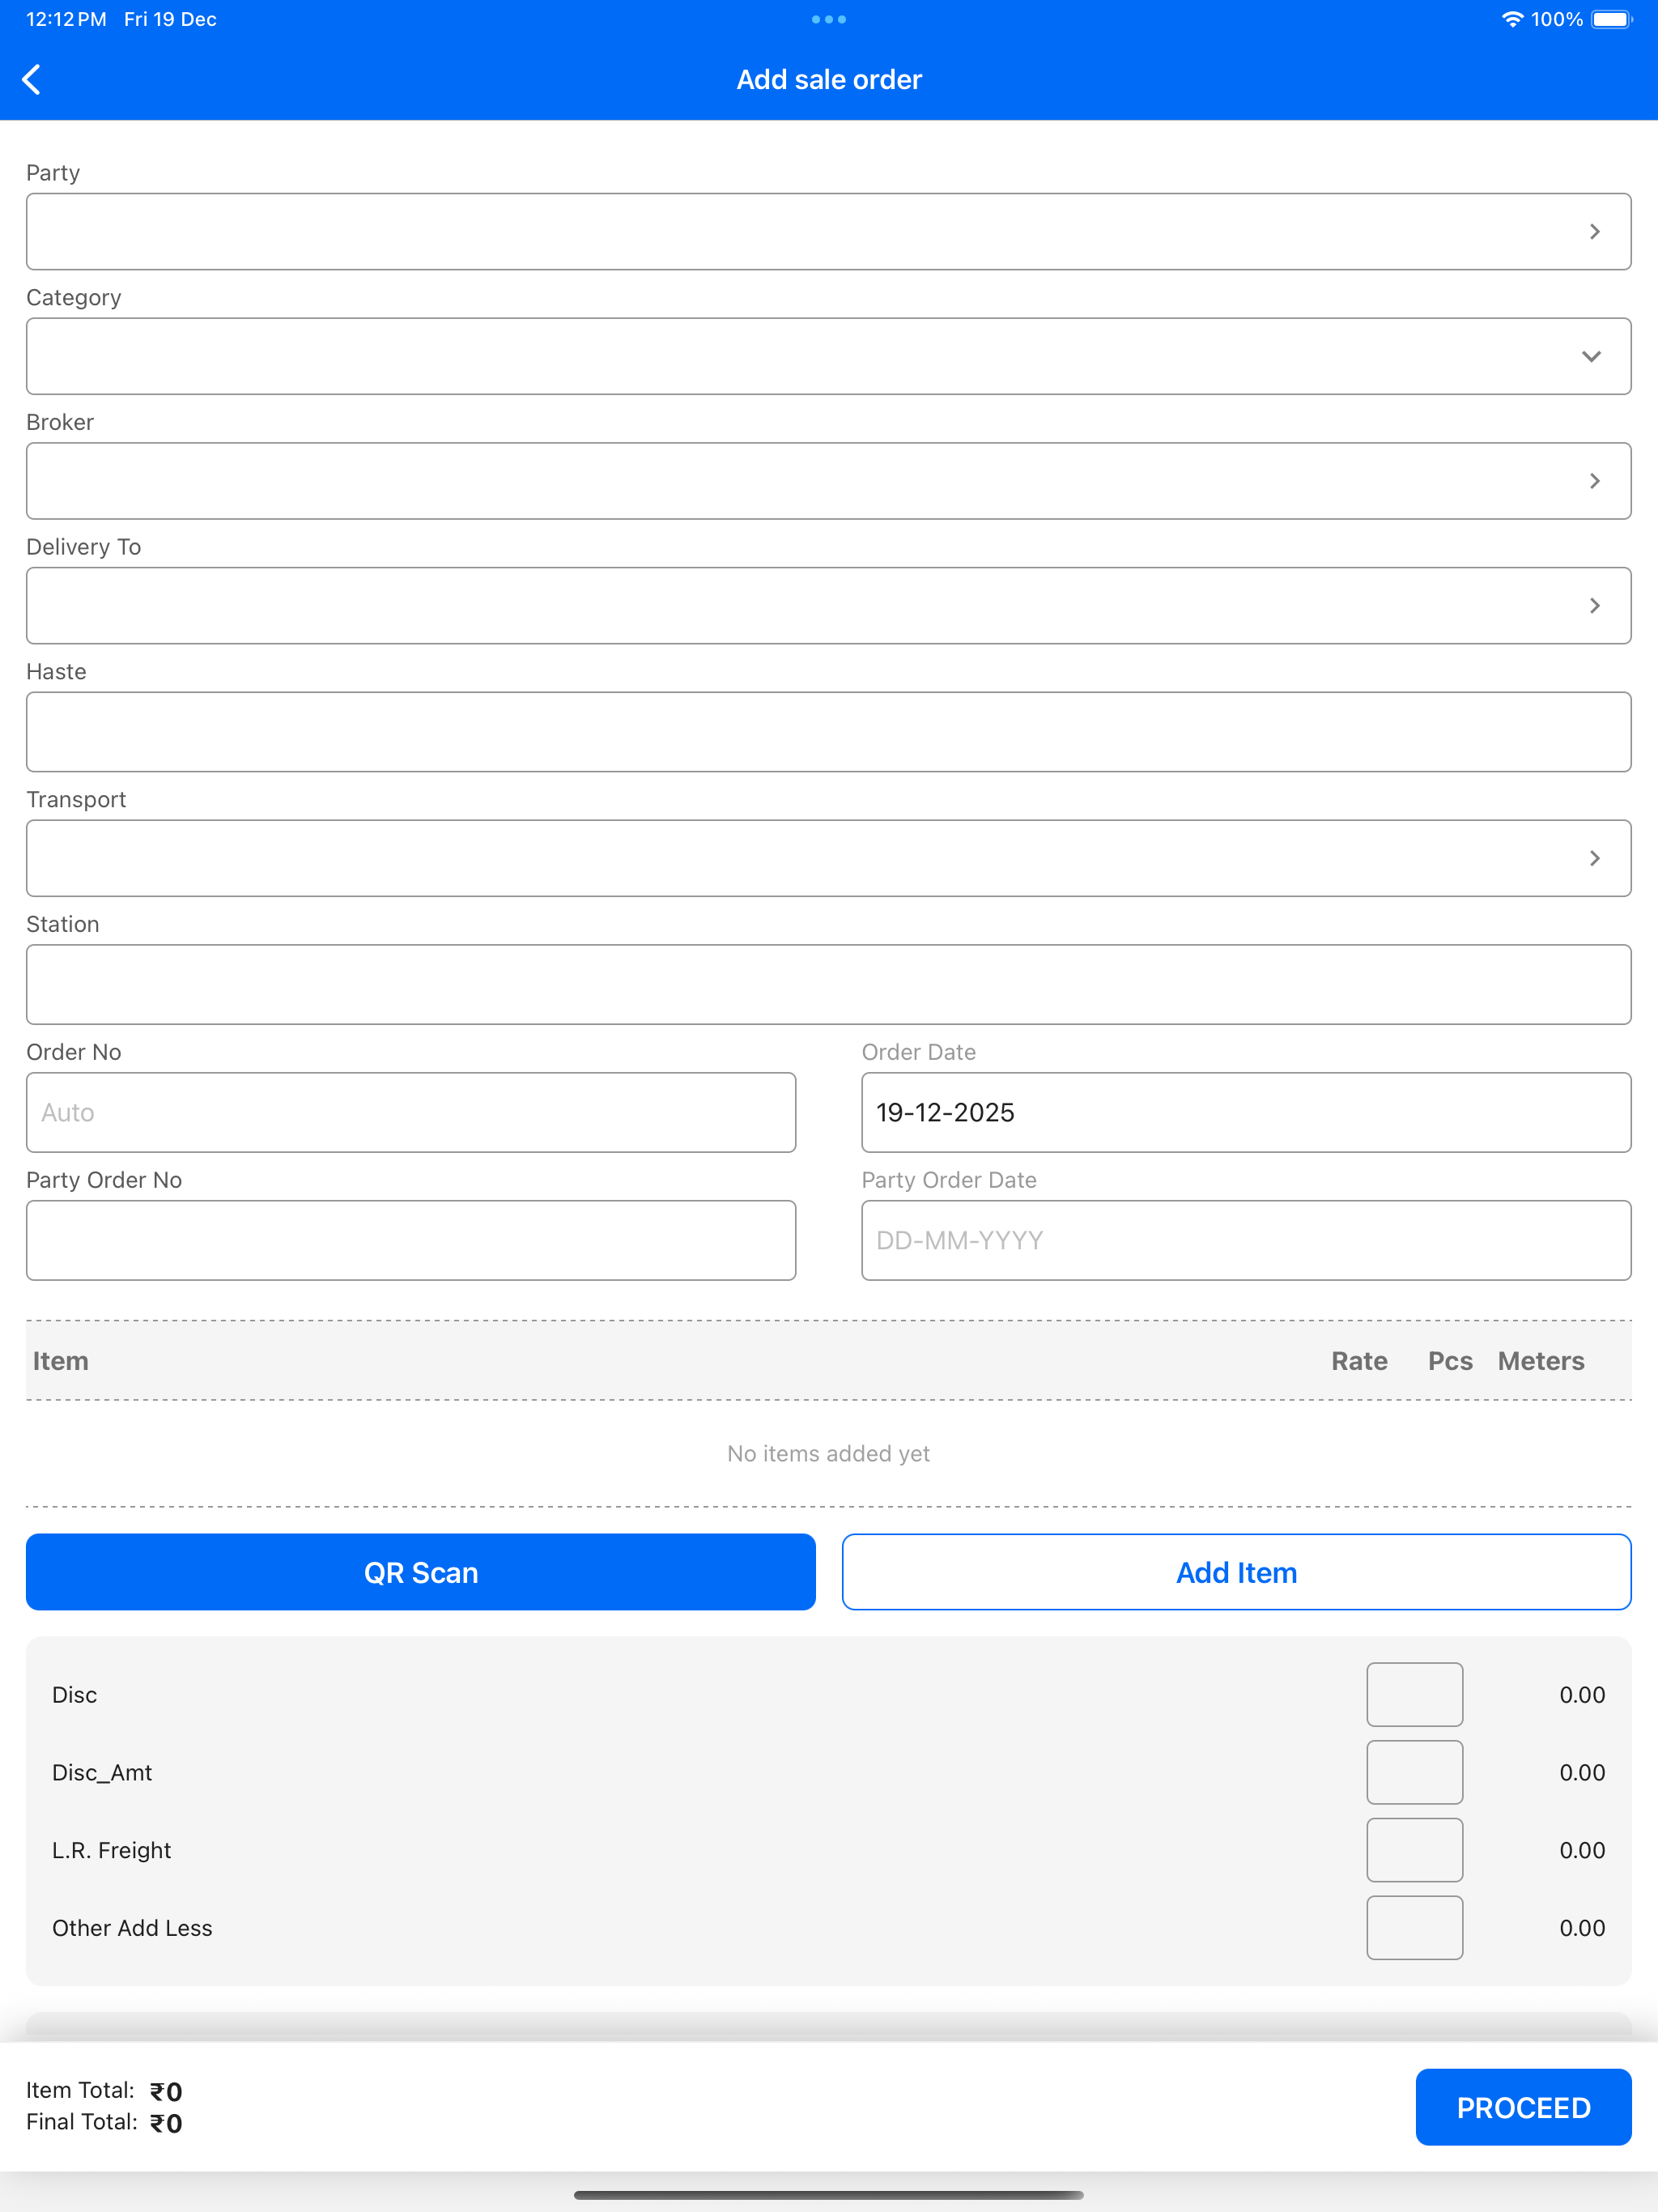Tap the Disc 0.00 value
Screen dimensions: 1658x2212
[x=1582, y=1694]
